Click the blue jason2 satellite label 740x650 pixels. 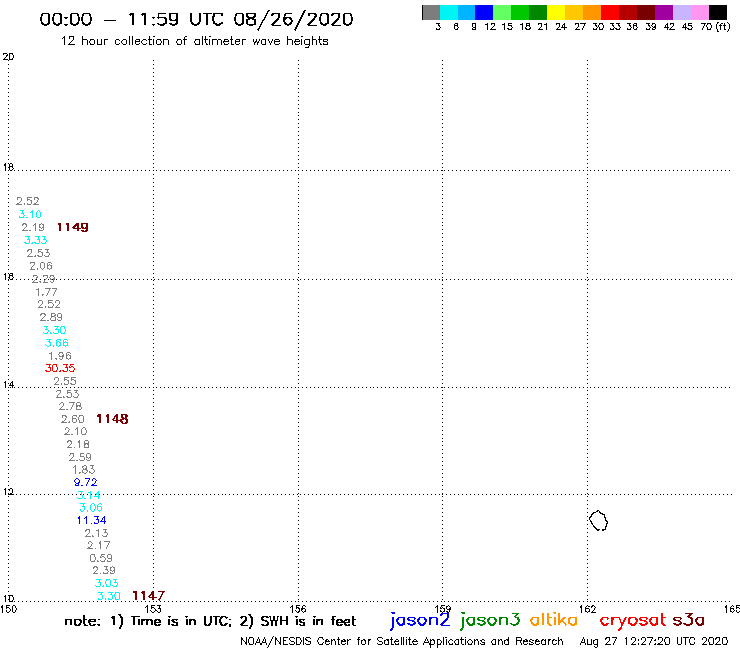pyautogui.click(x=420, y=620)
